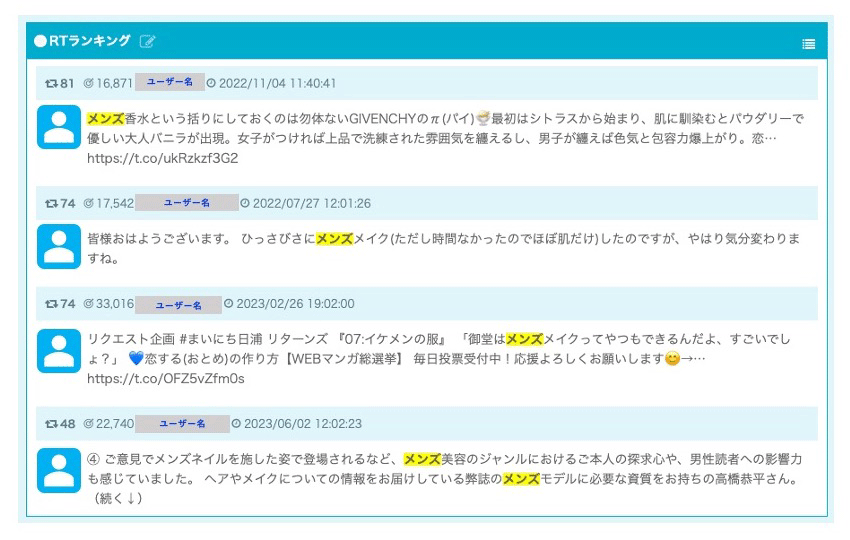
Task: Click the retweet icon showing 81
Action: coord(51,83)
